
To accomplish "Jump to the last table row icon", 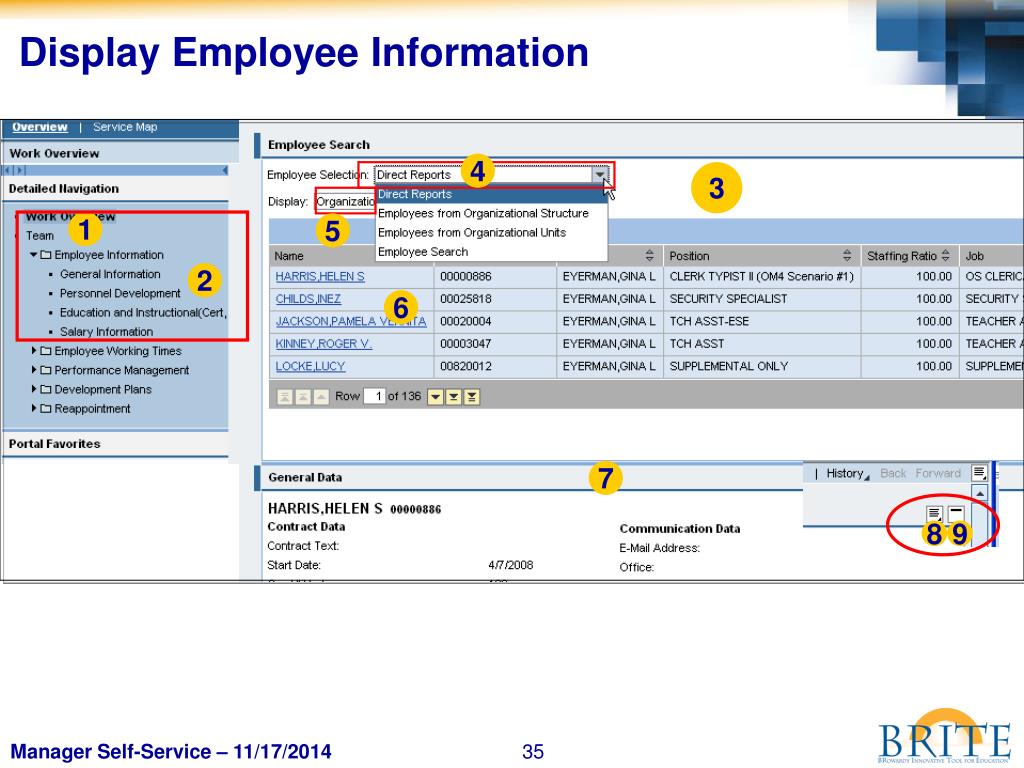I will point(472,396).
